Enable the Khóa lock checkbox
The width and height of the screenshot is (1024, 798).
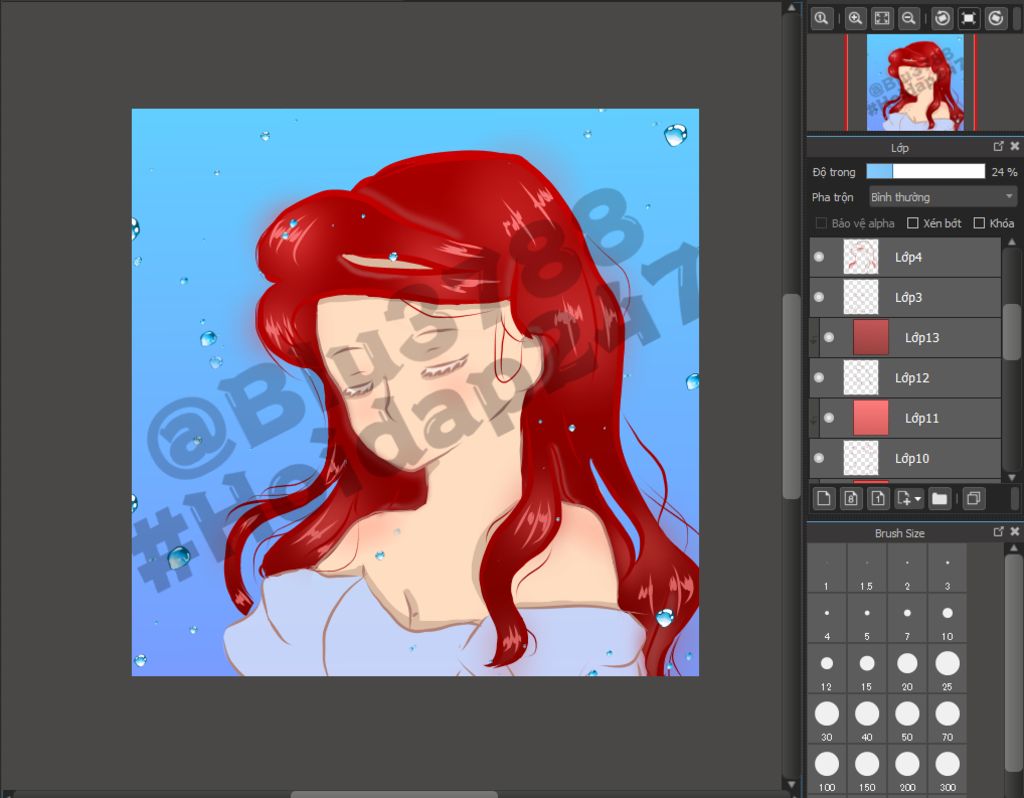(x=979, y=223)
